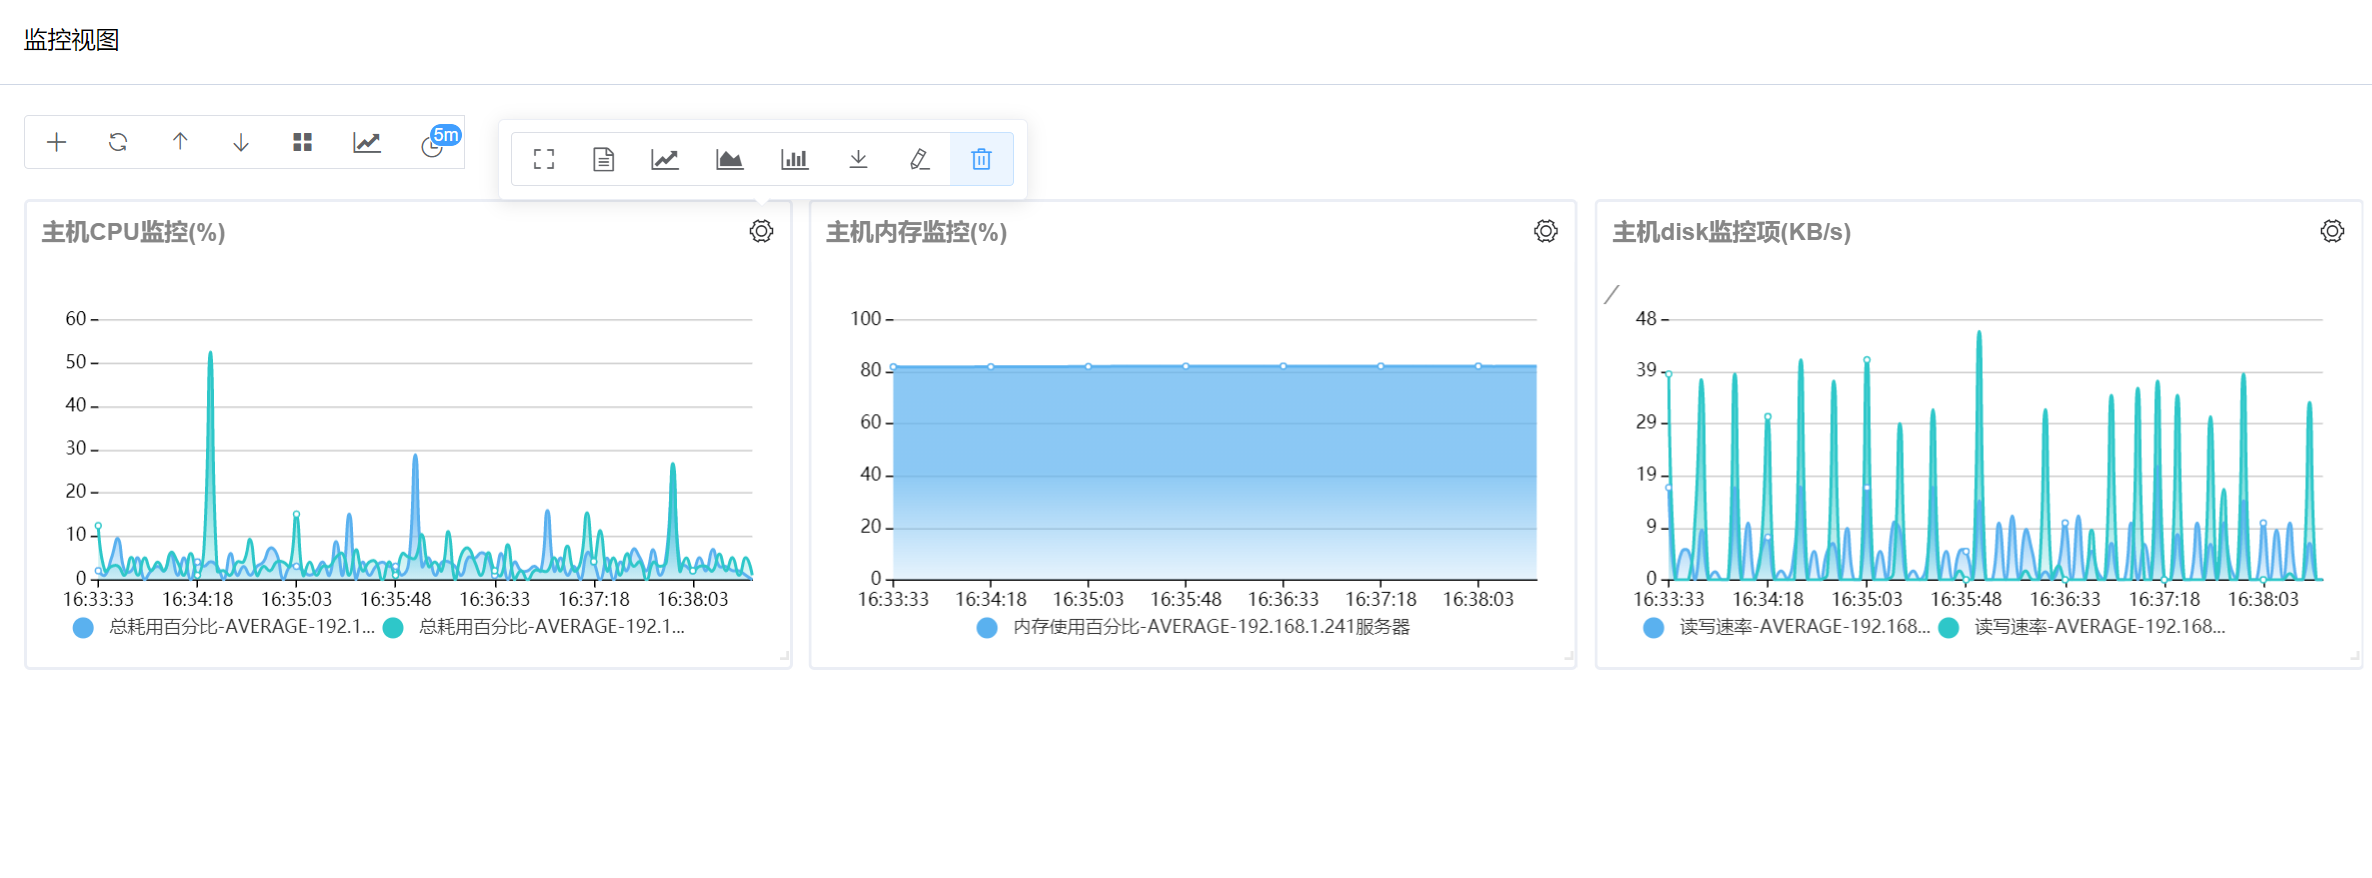This screenshot has width=2372, height=878.
Task: Download the chart data
Action: [858, 159]
